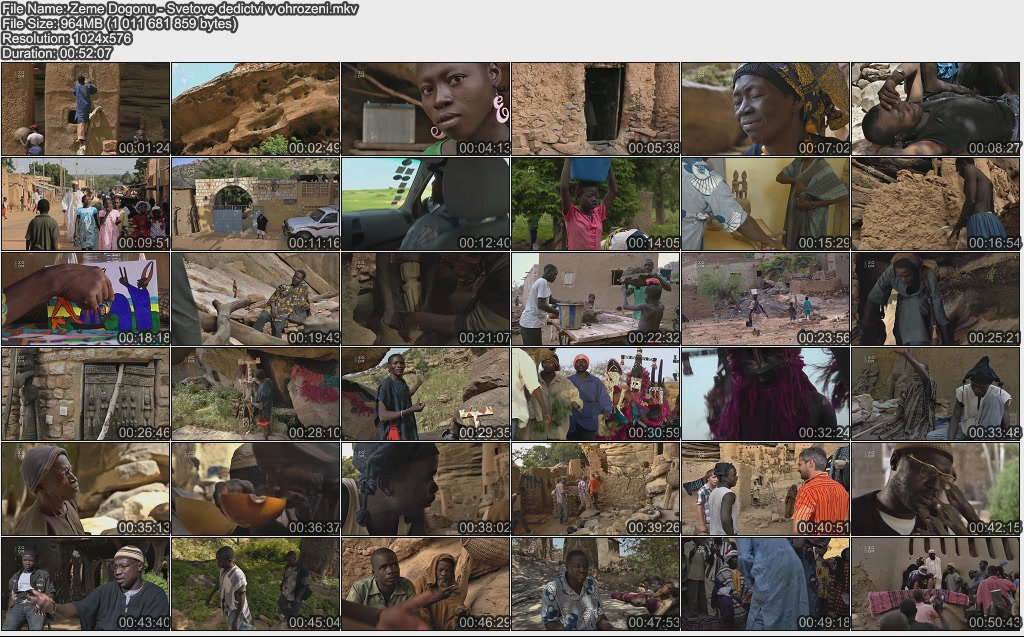This screenshot has width=1024, height=637.
Task: Click the Resolution 1024x576 text
Action: (x=67, y=38)
